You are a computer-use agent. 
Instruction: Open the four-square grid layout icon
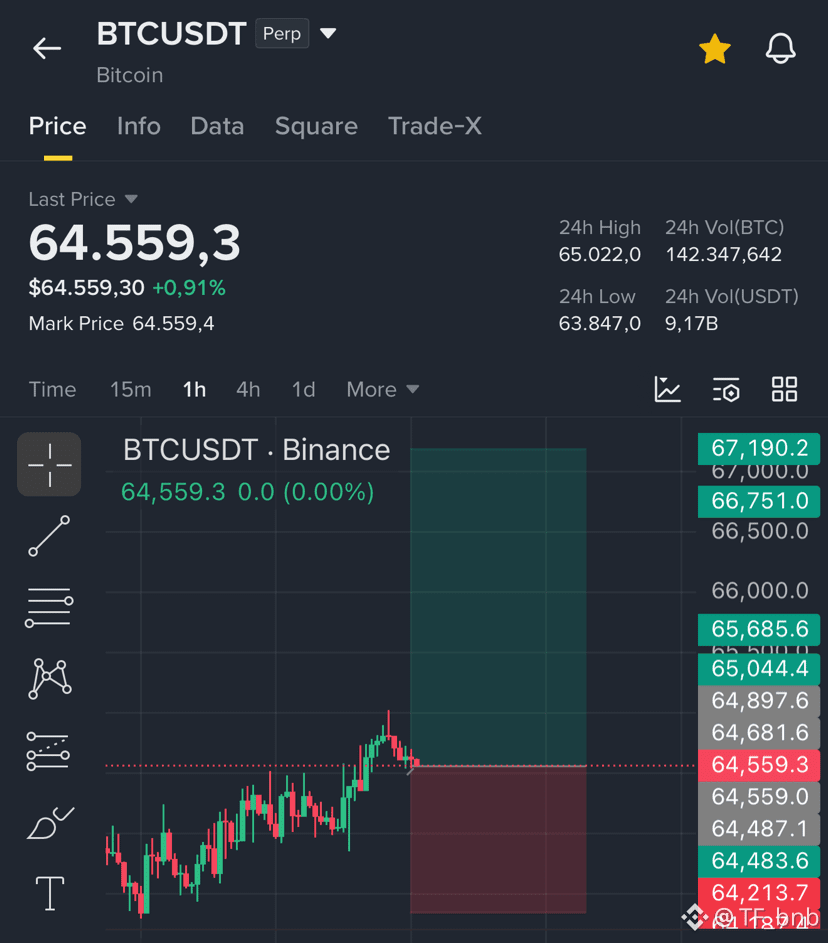[x=785, y=389]
